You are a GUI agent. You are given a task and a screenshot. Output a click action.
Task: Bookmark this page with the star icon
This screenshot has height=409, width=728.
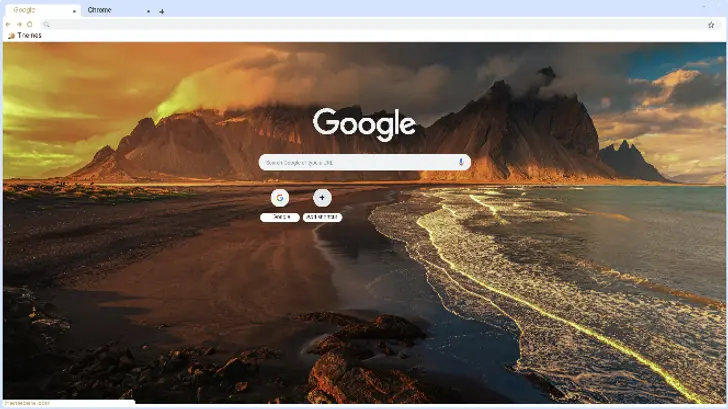[711, 24]
